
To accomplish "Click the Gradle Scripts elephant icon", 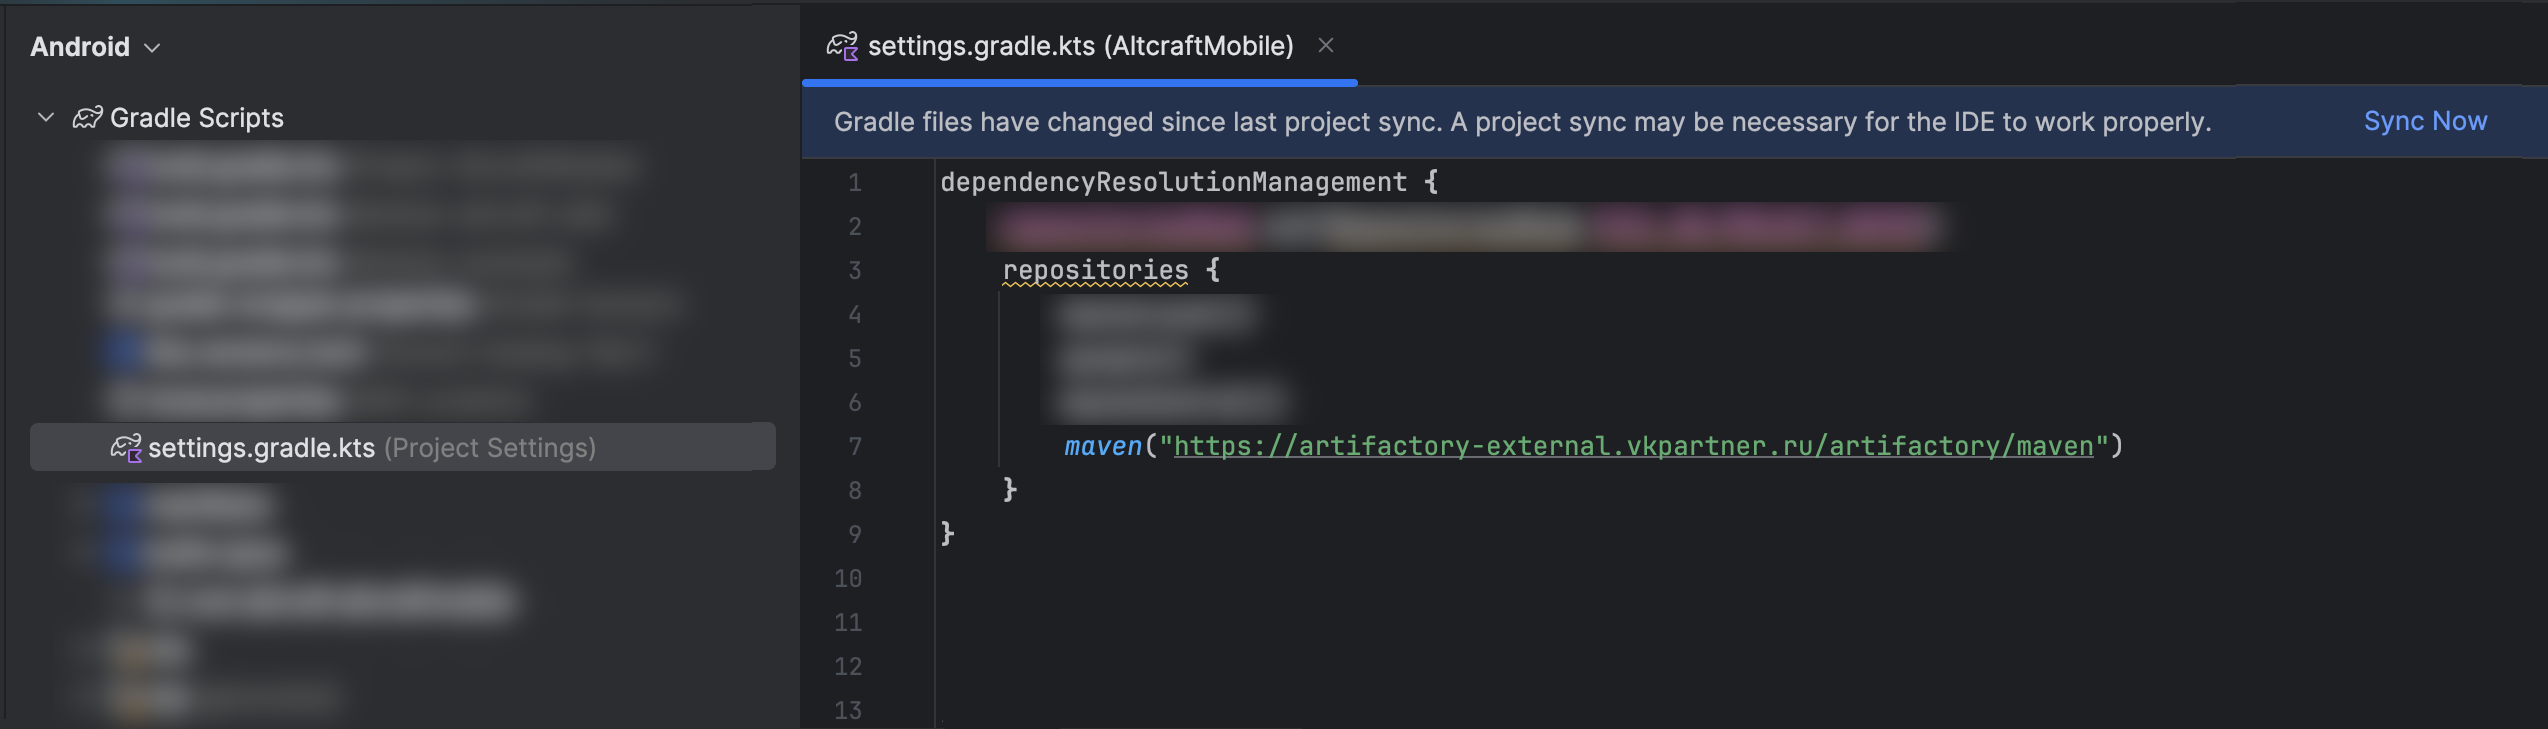I will click(87, 118).
